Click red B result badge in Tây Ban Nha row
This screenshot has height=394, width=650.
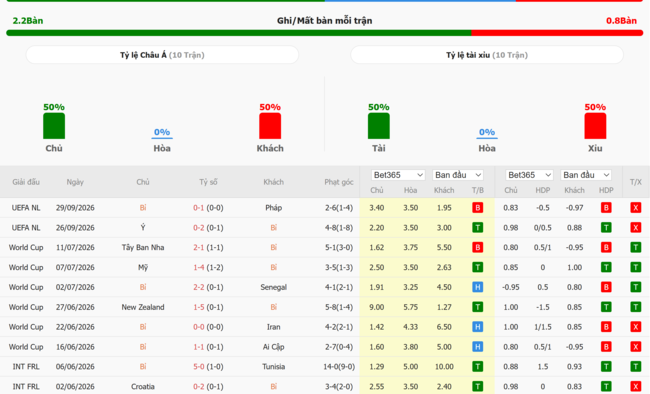click(478, 248)
